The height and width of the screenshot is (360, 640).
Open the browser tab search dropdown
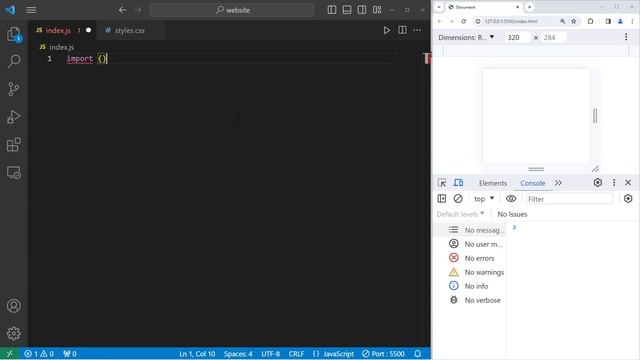[439, 7]
